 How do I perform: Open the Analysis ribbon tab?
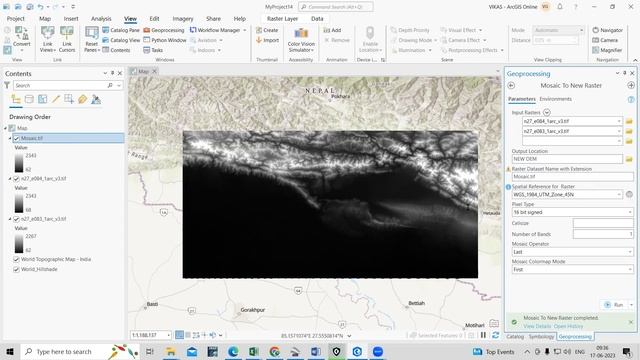pyautogui.click(x=101, y=19)
